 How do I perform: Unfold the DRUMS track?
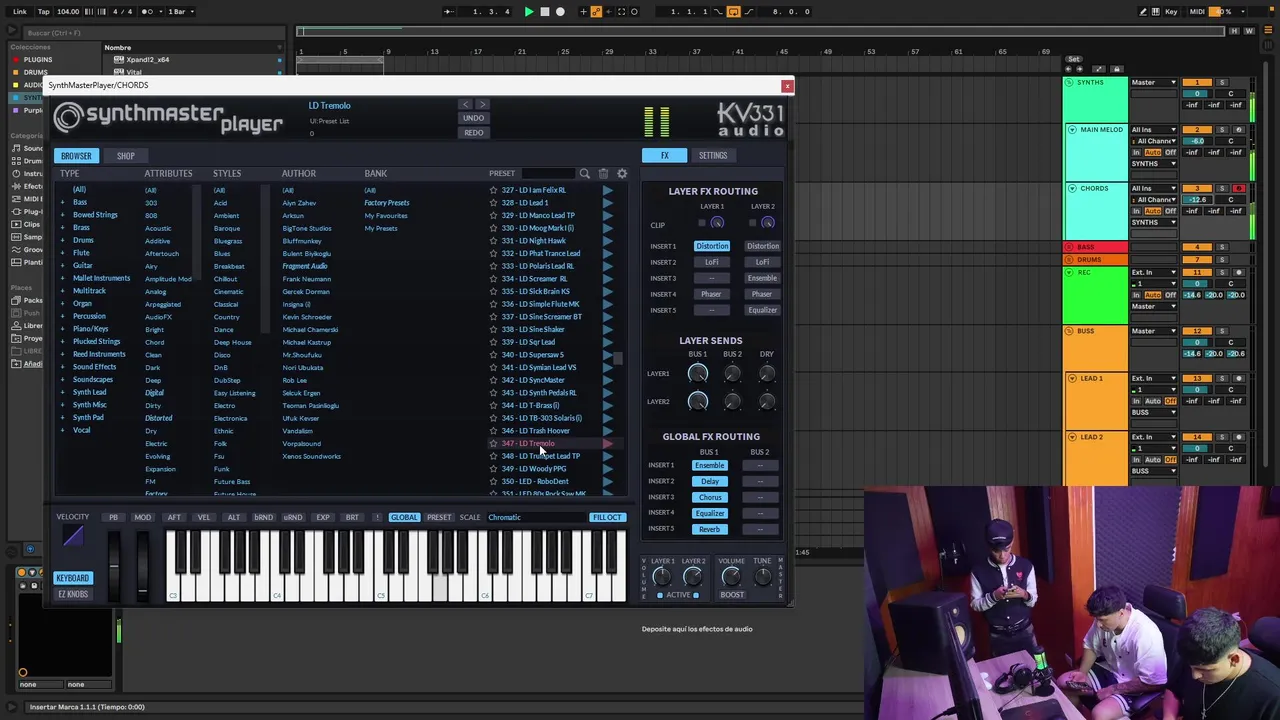[1069, 260]
